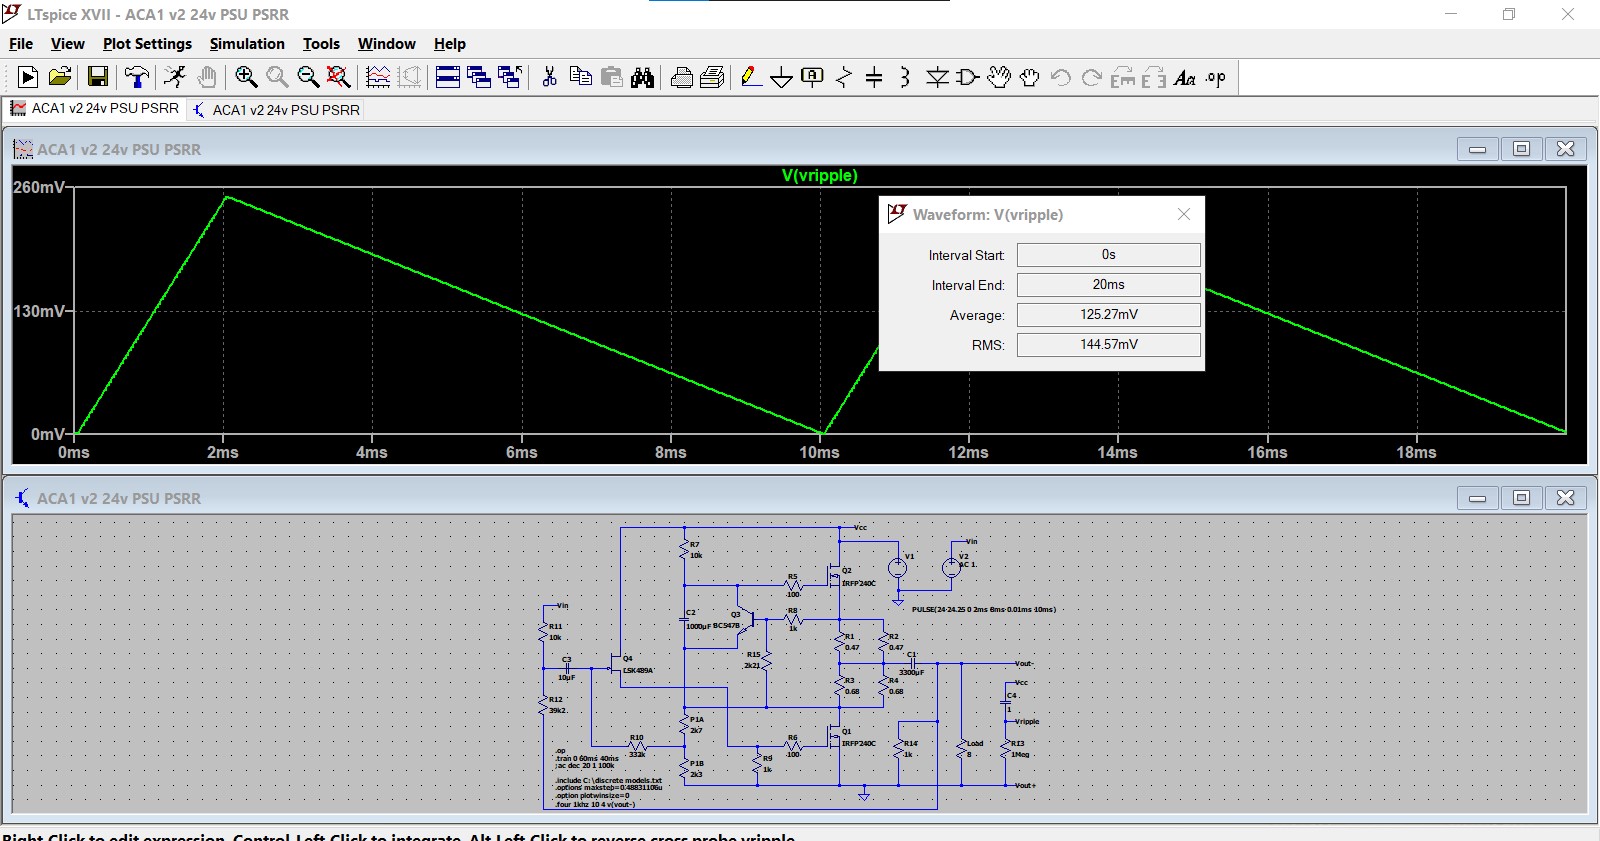Click the Rotate component icon
The image size is (1600, 841).
[1123, 77]
